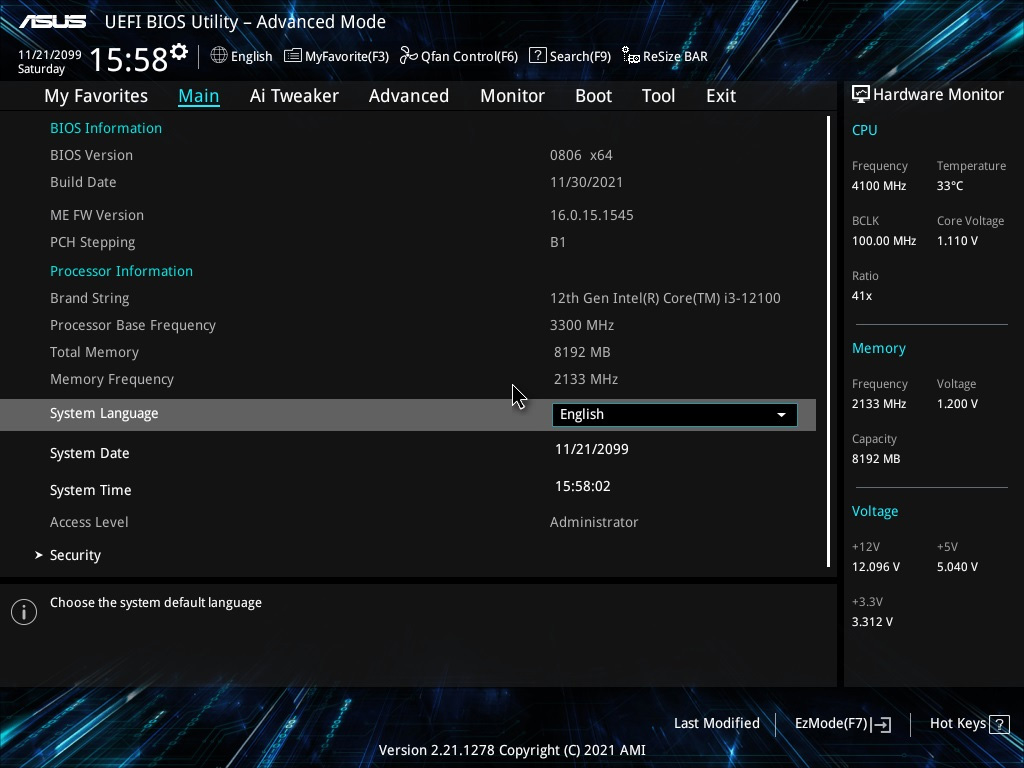The height and width of the screenshot is (768, 1024).
Task: Click the Brand String i3-12100 value
Action: pyautogui.click(x=665, y=298)
